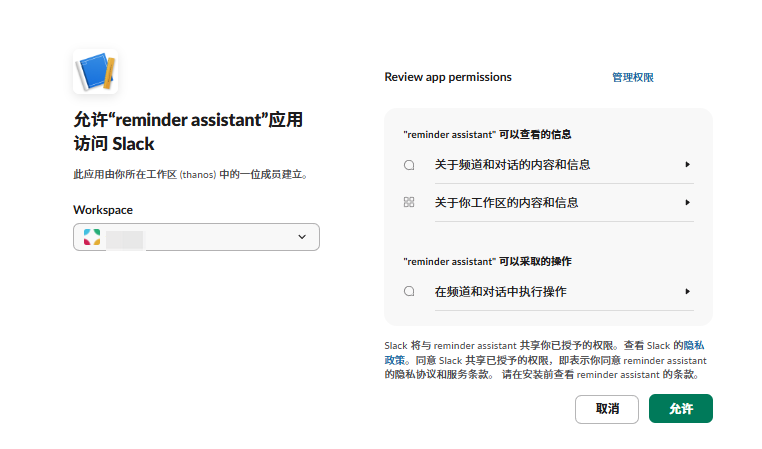Click chat bubble icon beside 在频道和对话中执行操作
Screen dimensions: 762x449
point(409,292)
